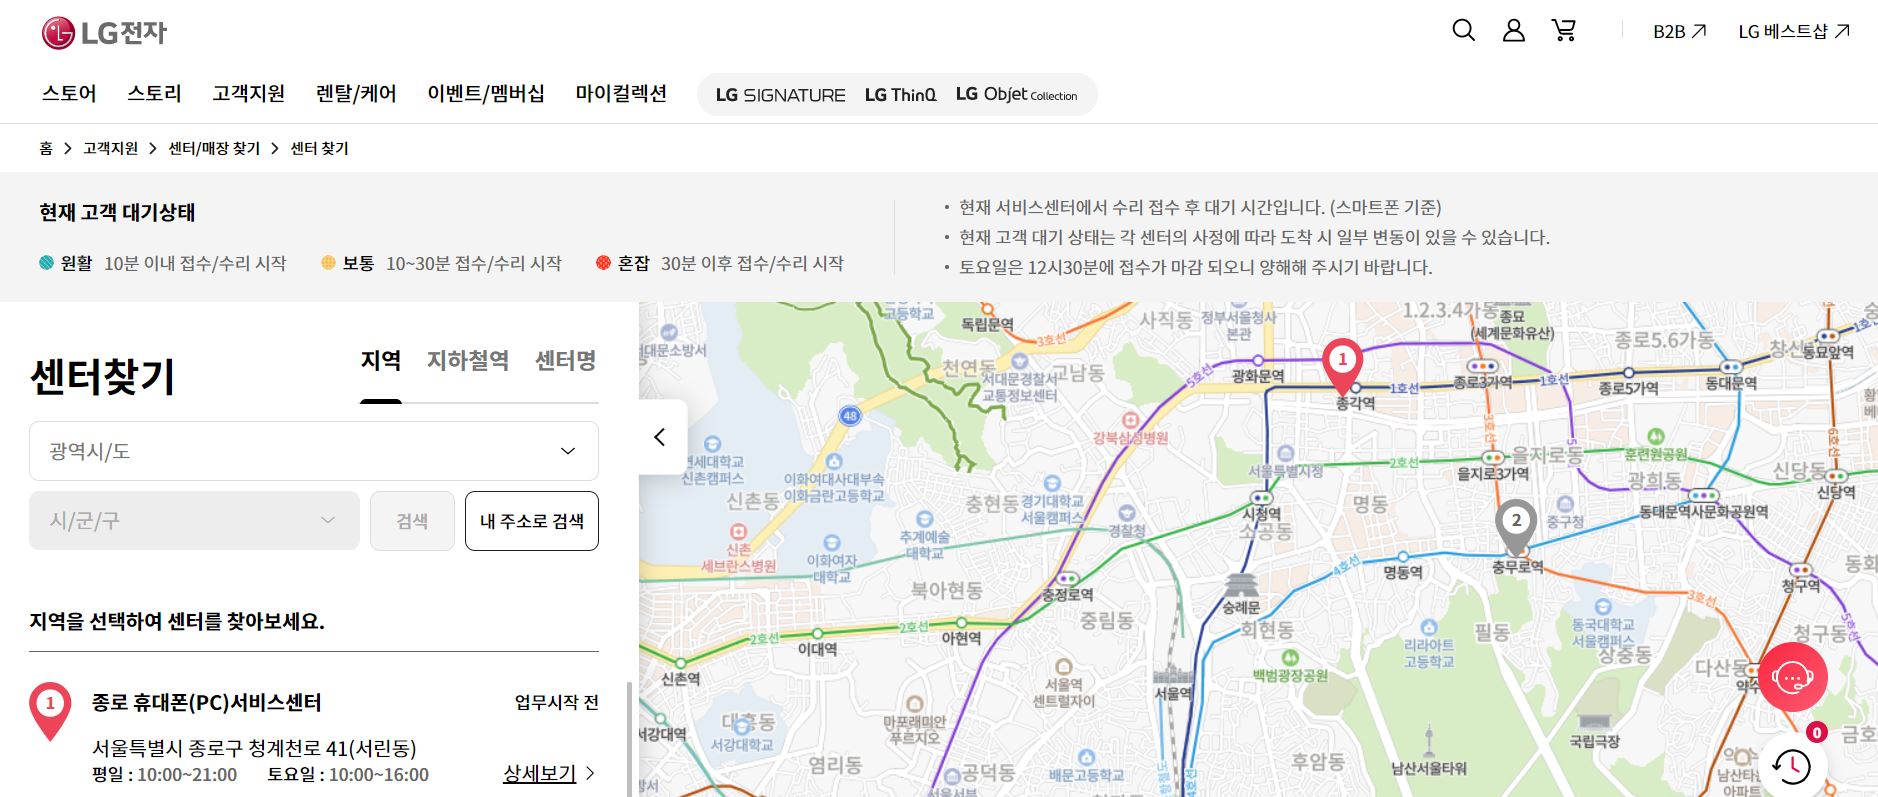Click the Saturday hours 토요일 : 10:00~16:00
1878x797 pixels.
point(348,775)
